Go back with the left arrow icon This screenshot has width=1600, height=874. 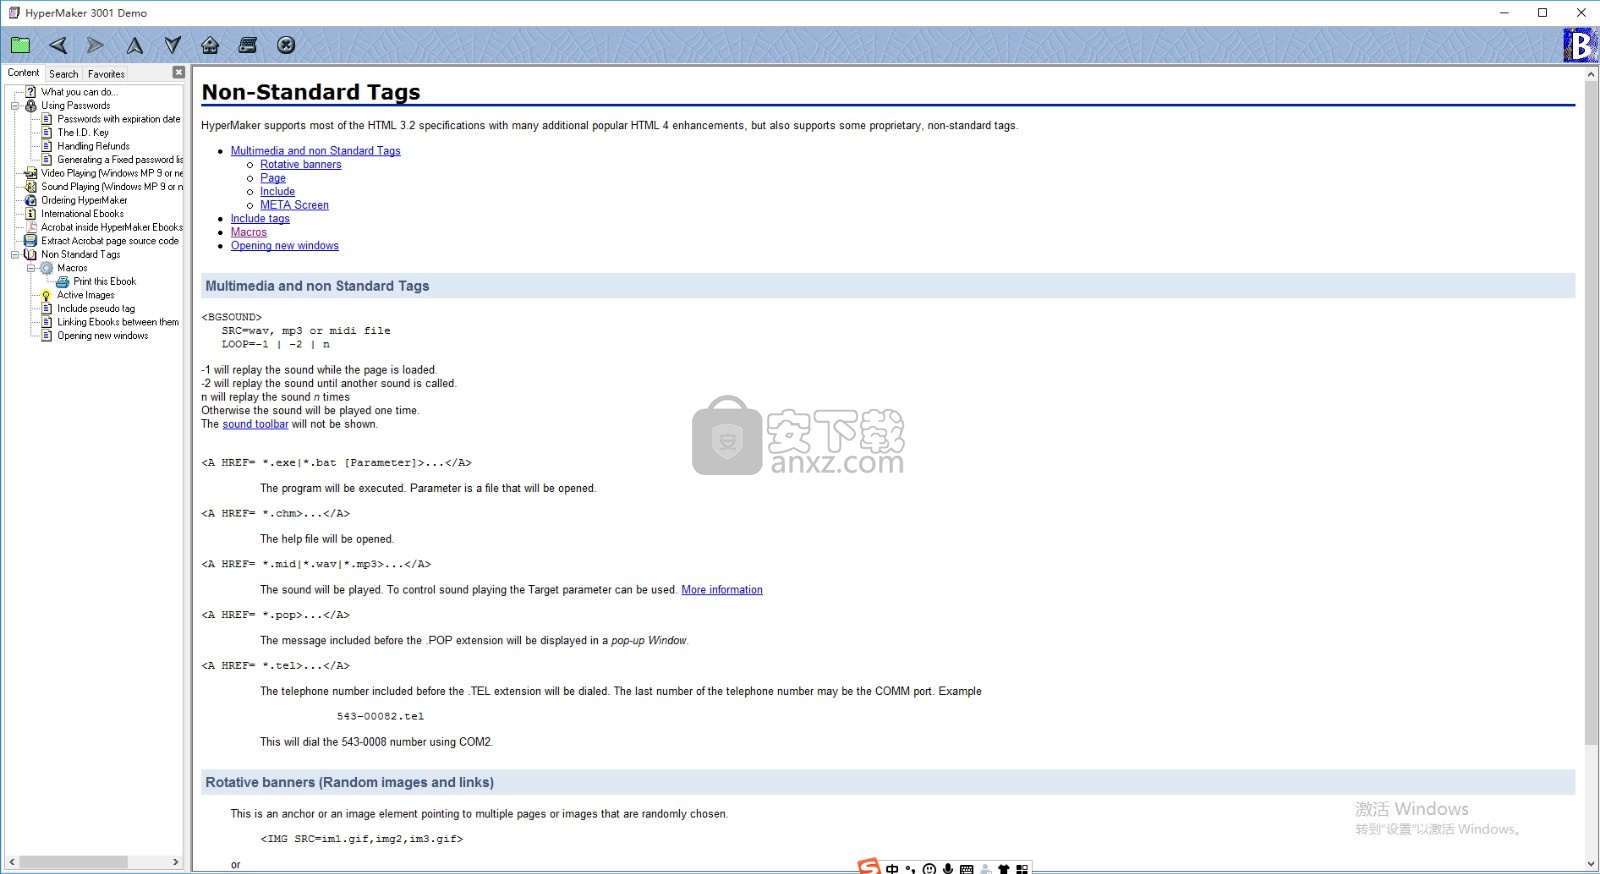[58, 45]
